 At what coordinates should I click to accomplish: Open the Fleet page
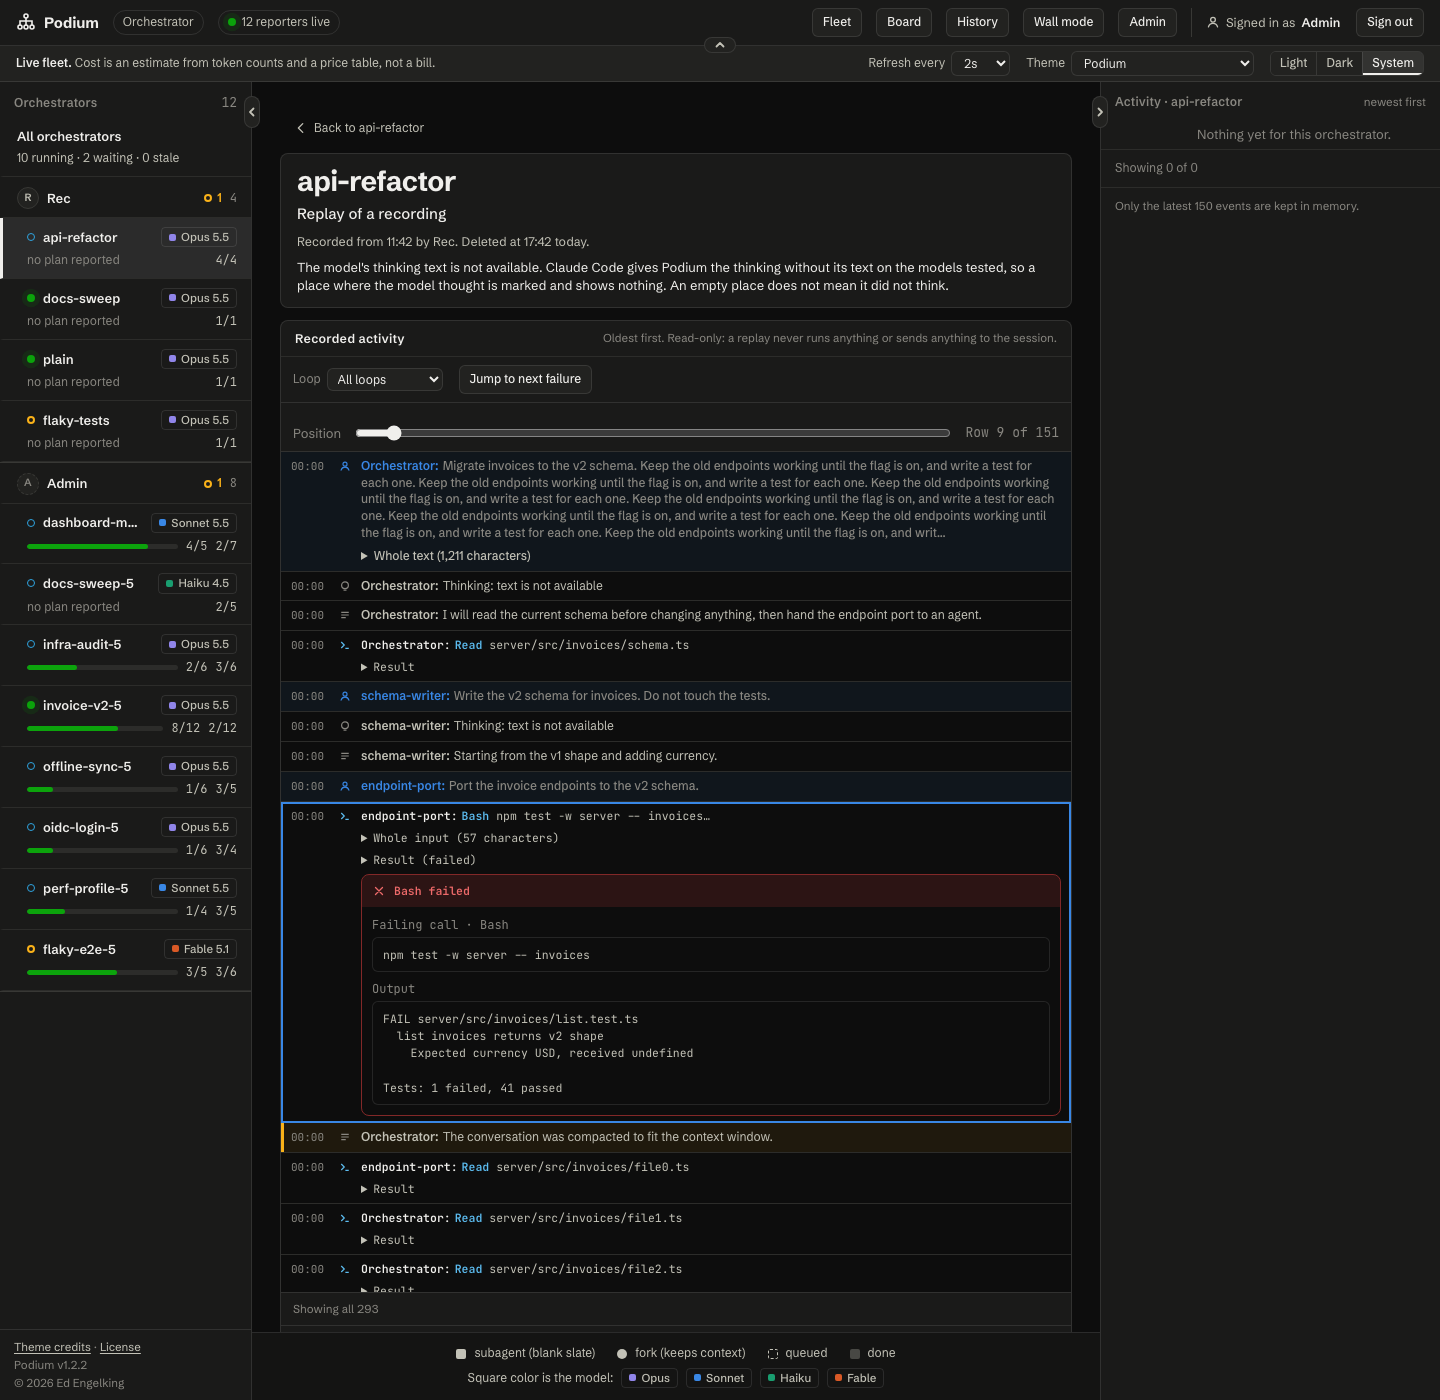(837, 22)
